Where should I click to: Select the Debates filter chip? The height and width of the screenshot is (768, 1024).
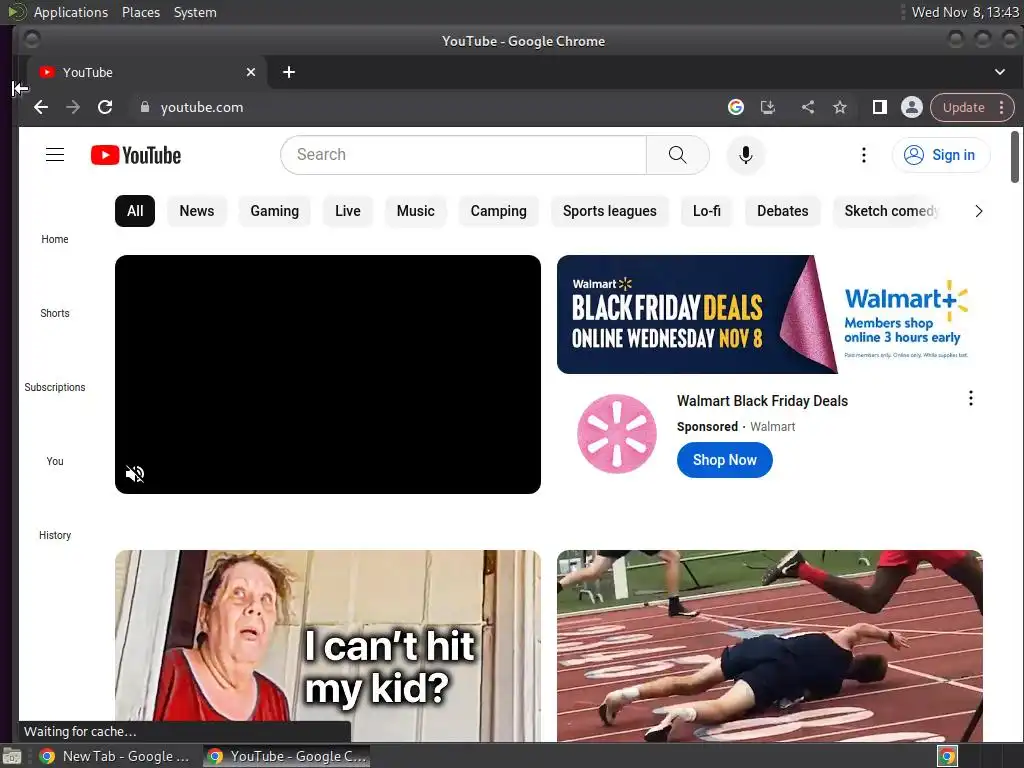pyautogui.click(x=782, y=211)
